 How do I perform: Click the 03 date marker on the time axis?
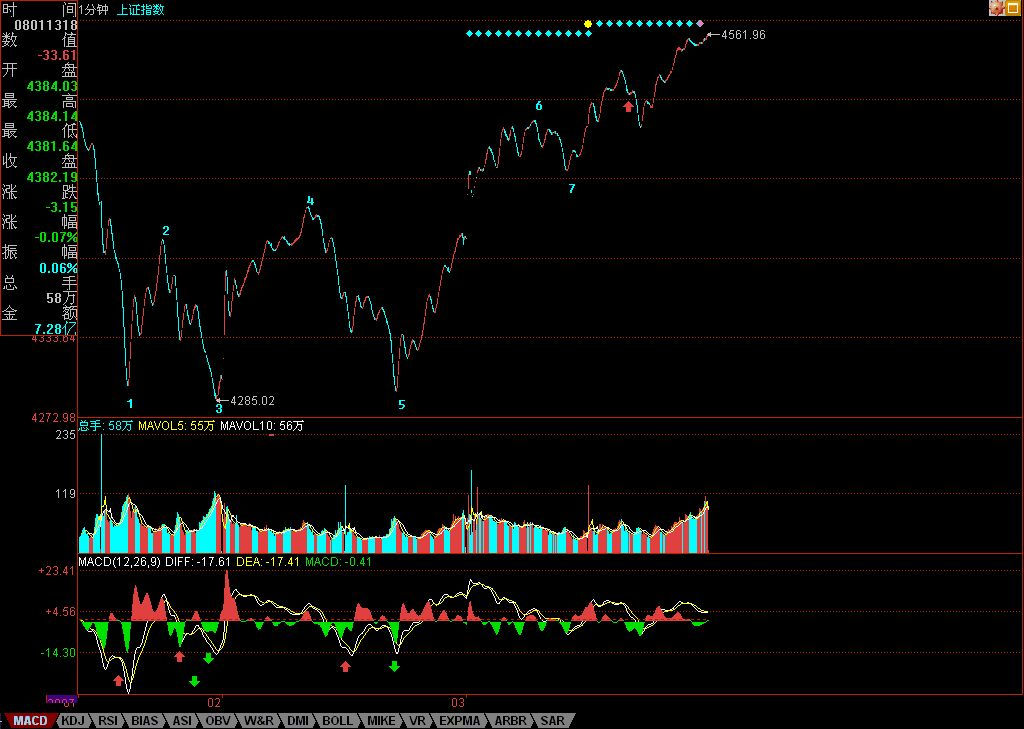pos(459,702)
